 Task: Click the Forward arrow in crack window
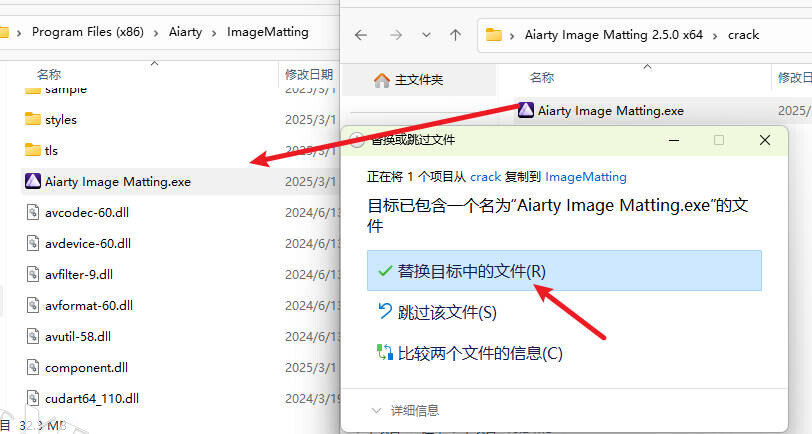(396, 35)
